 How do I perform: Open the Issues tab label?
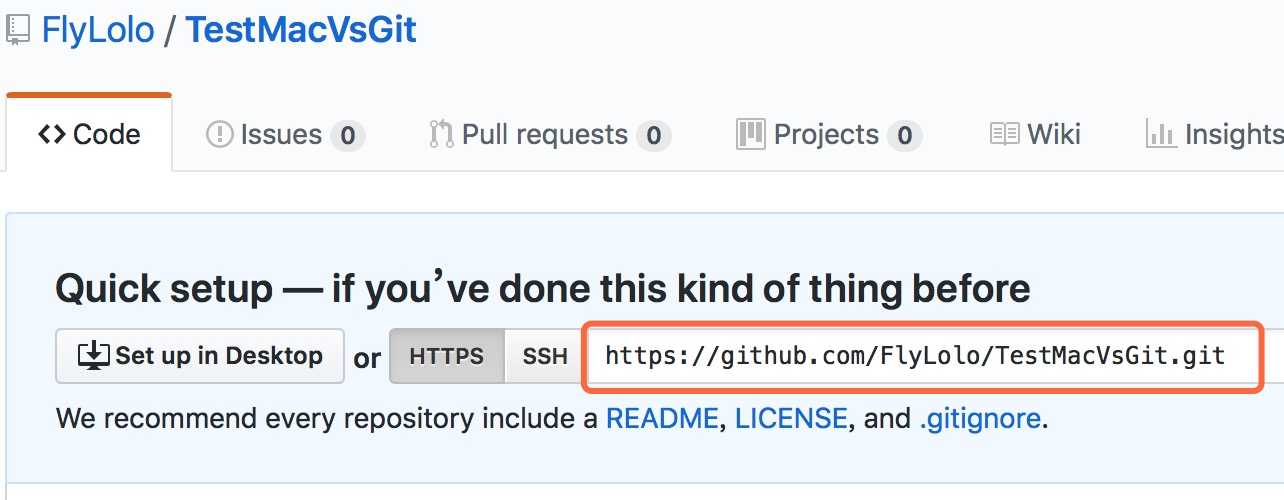click(281, 135)
